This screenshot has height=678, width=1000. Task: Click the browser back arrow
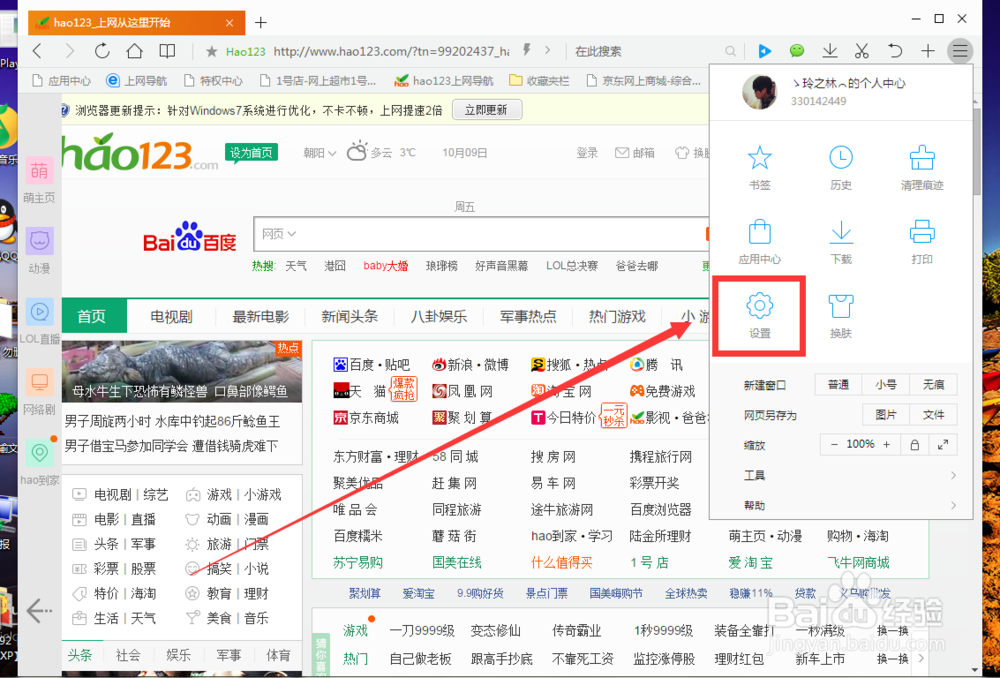coord(38,51)
